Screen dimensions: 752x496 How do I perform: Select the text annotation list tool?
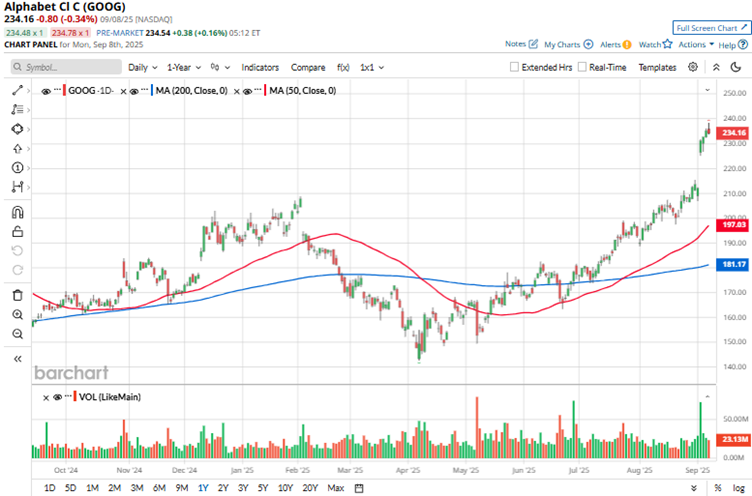coord(17,110)
